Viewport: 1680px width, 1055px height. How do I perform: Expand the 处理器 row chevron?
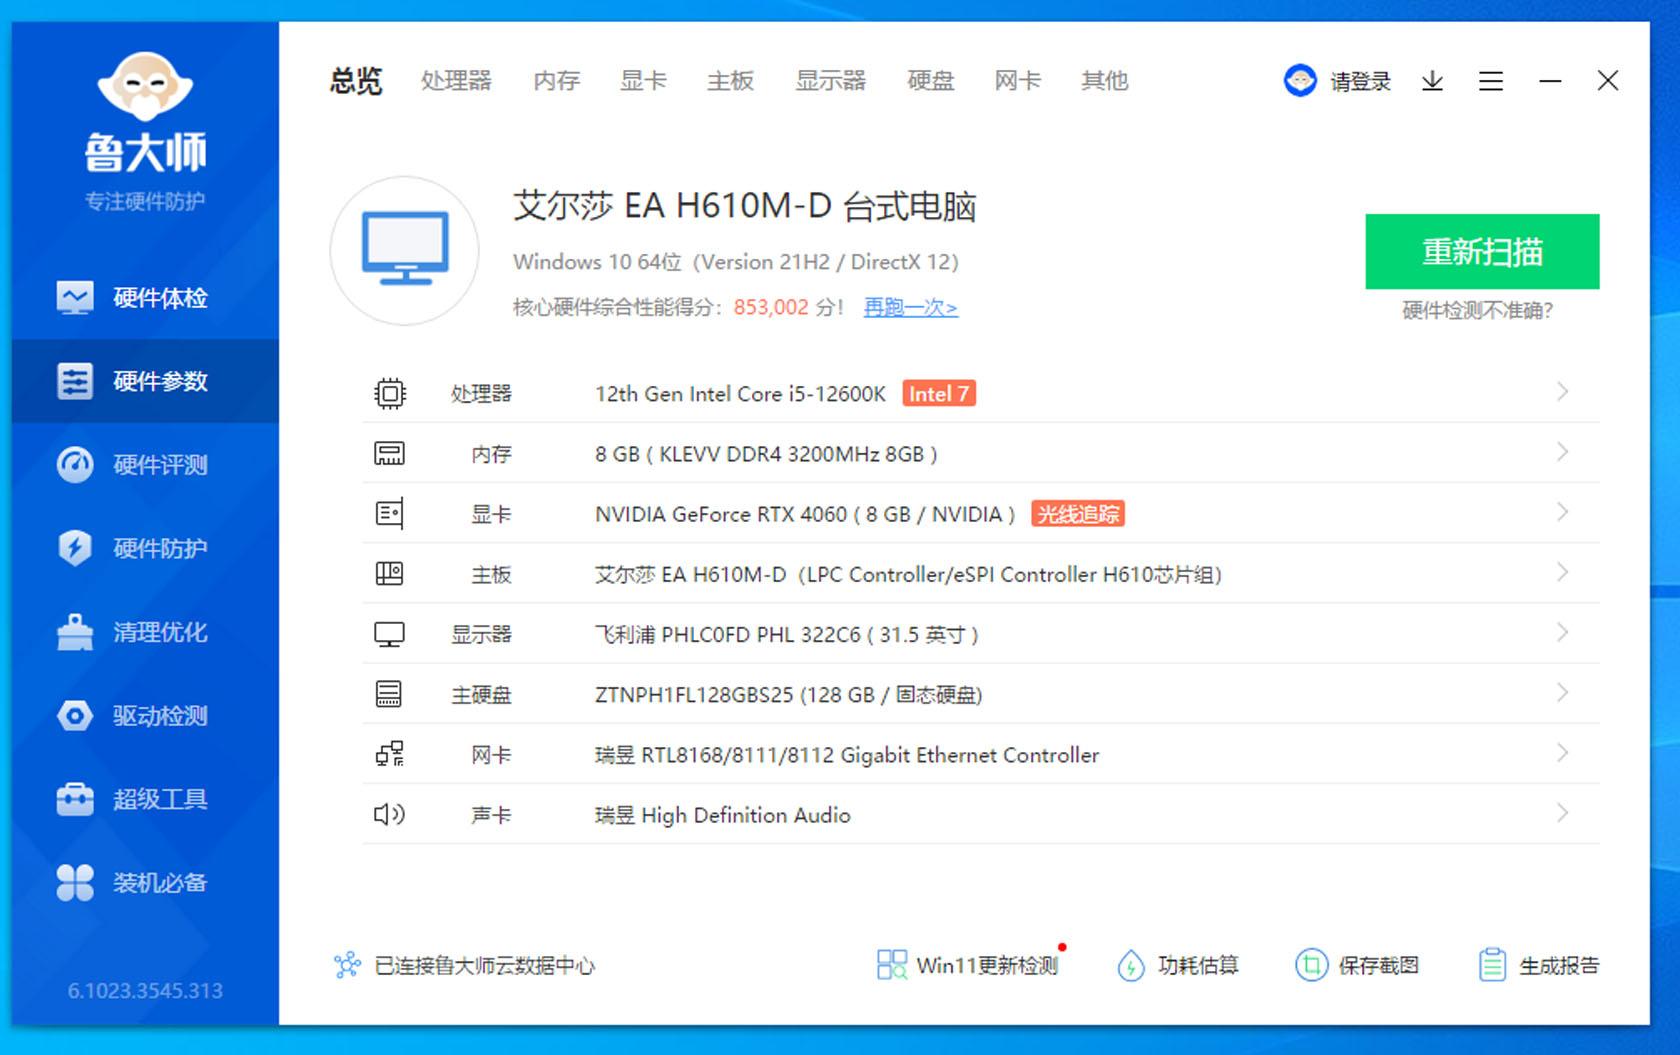tap(1562, 392)
